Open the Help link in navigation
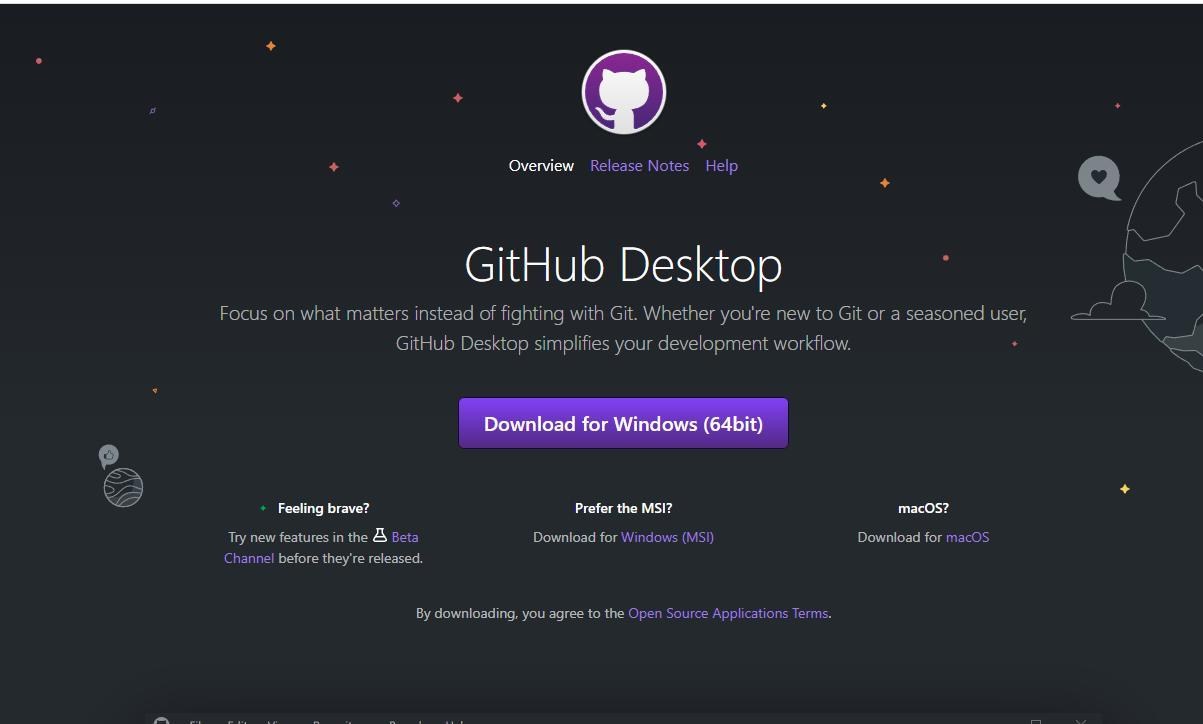1203x724 pixels. coord(721,166)
